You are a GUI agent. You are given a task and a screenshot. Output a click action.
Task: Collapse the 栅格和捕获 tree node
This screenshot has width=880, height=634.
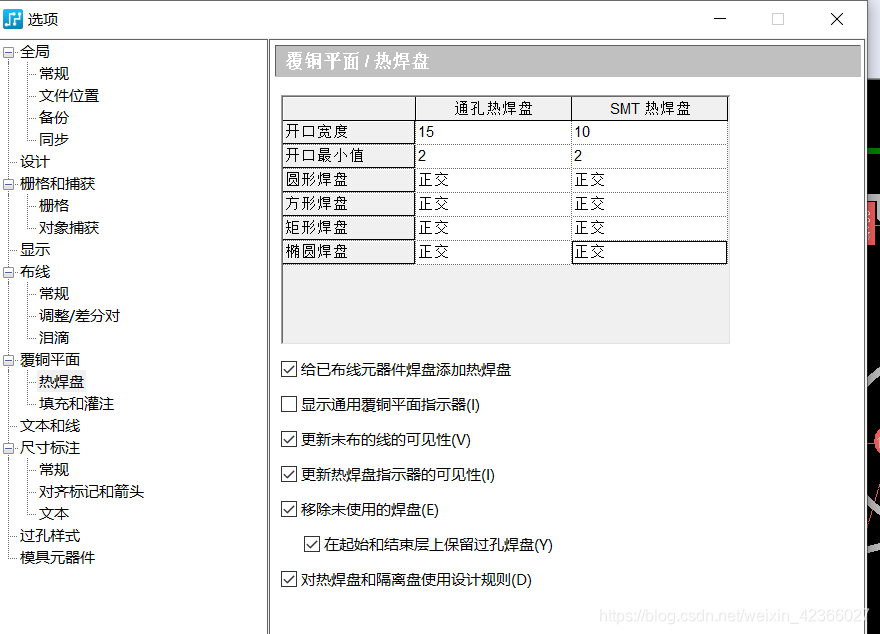[x=8, y=184]
